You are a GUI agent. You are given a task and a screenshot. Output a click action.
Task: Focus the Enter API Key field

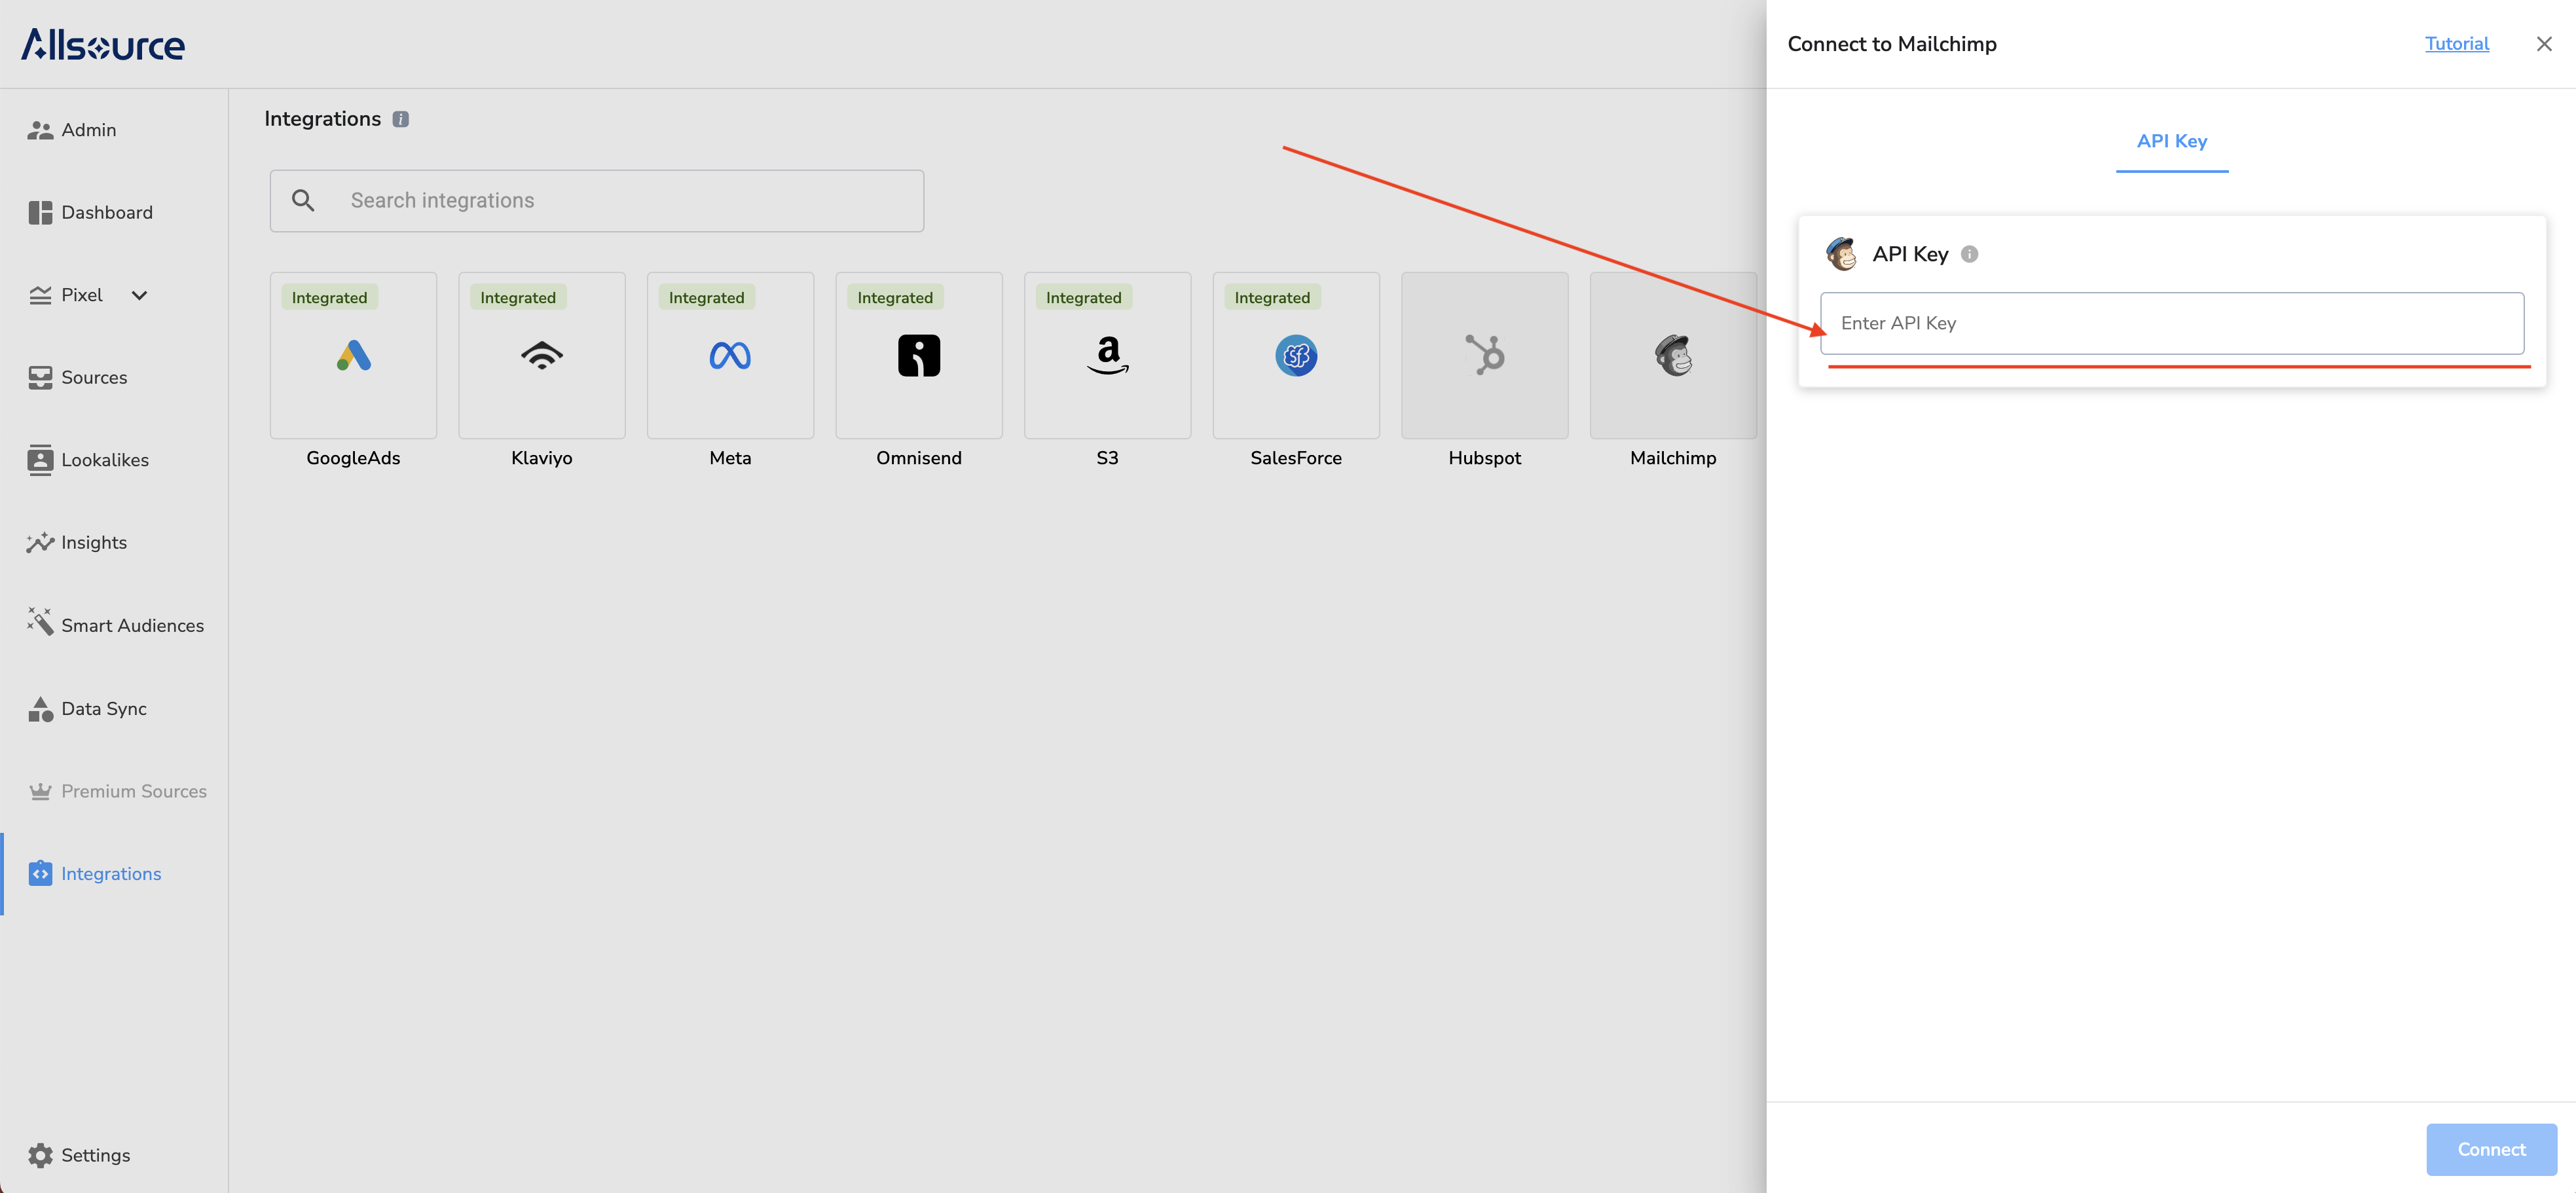[2171, 323]
